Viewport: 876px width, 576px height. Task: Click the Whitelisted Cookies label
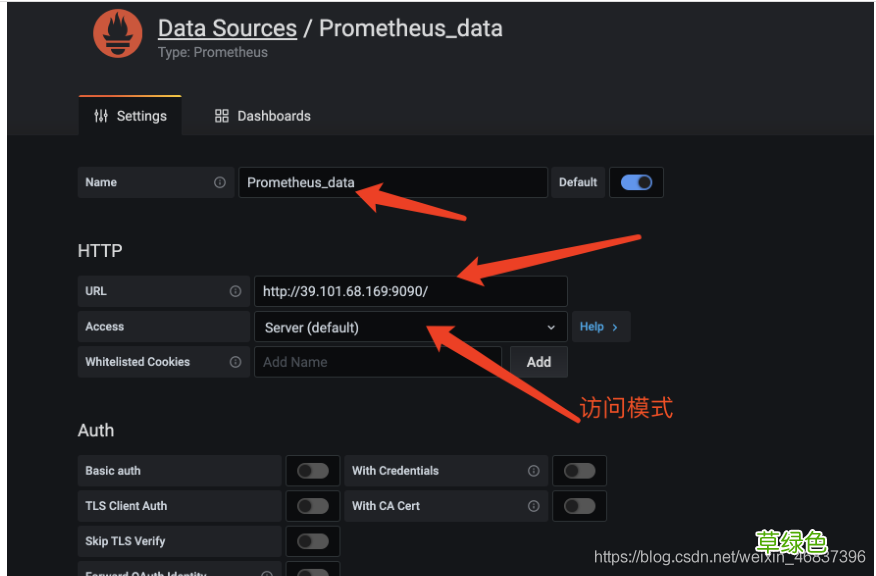click(137, 362)
